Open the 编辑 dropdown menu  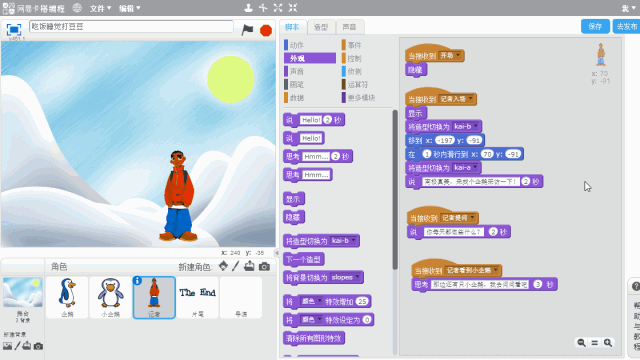point(129,8)
